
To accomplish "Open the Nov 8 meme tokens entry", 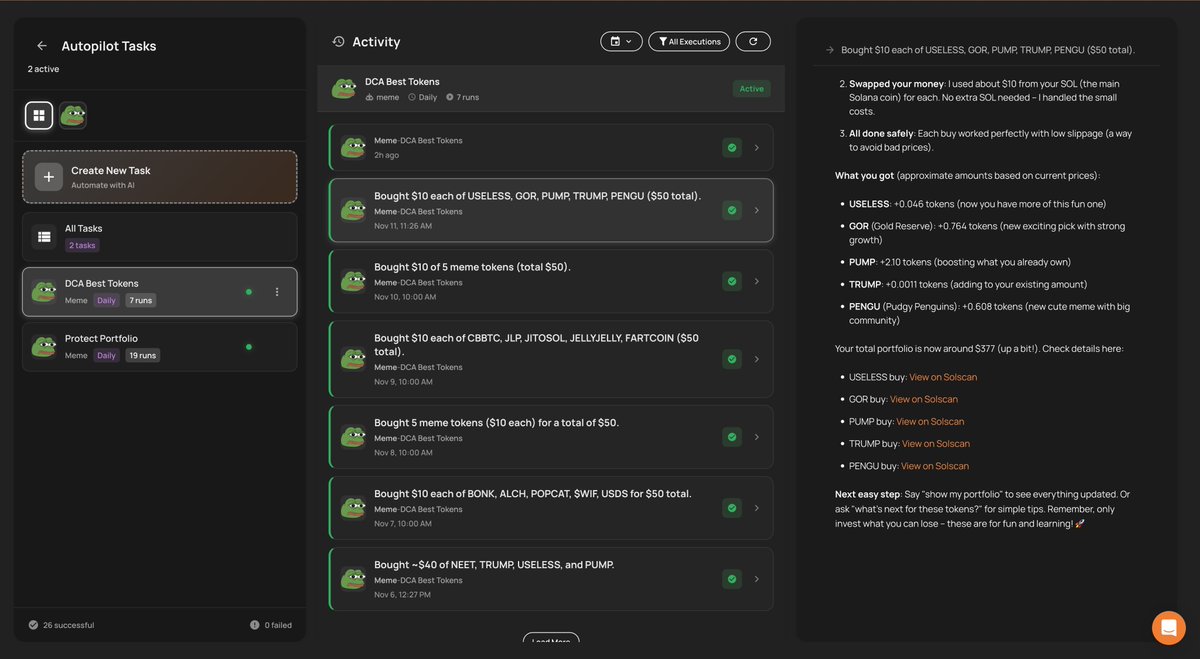I will (551, 437).
